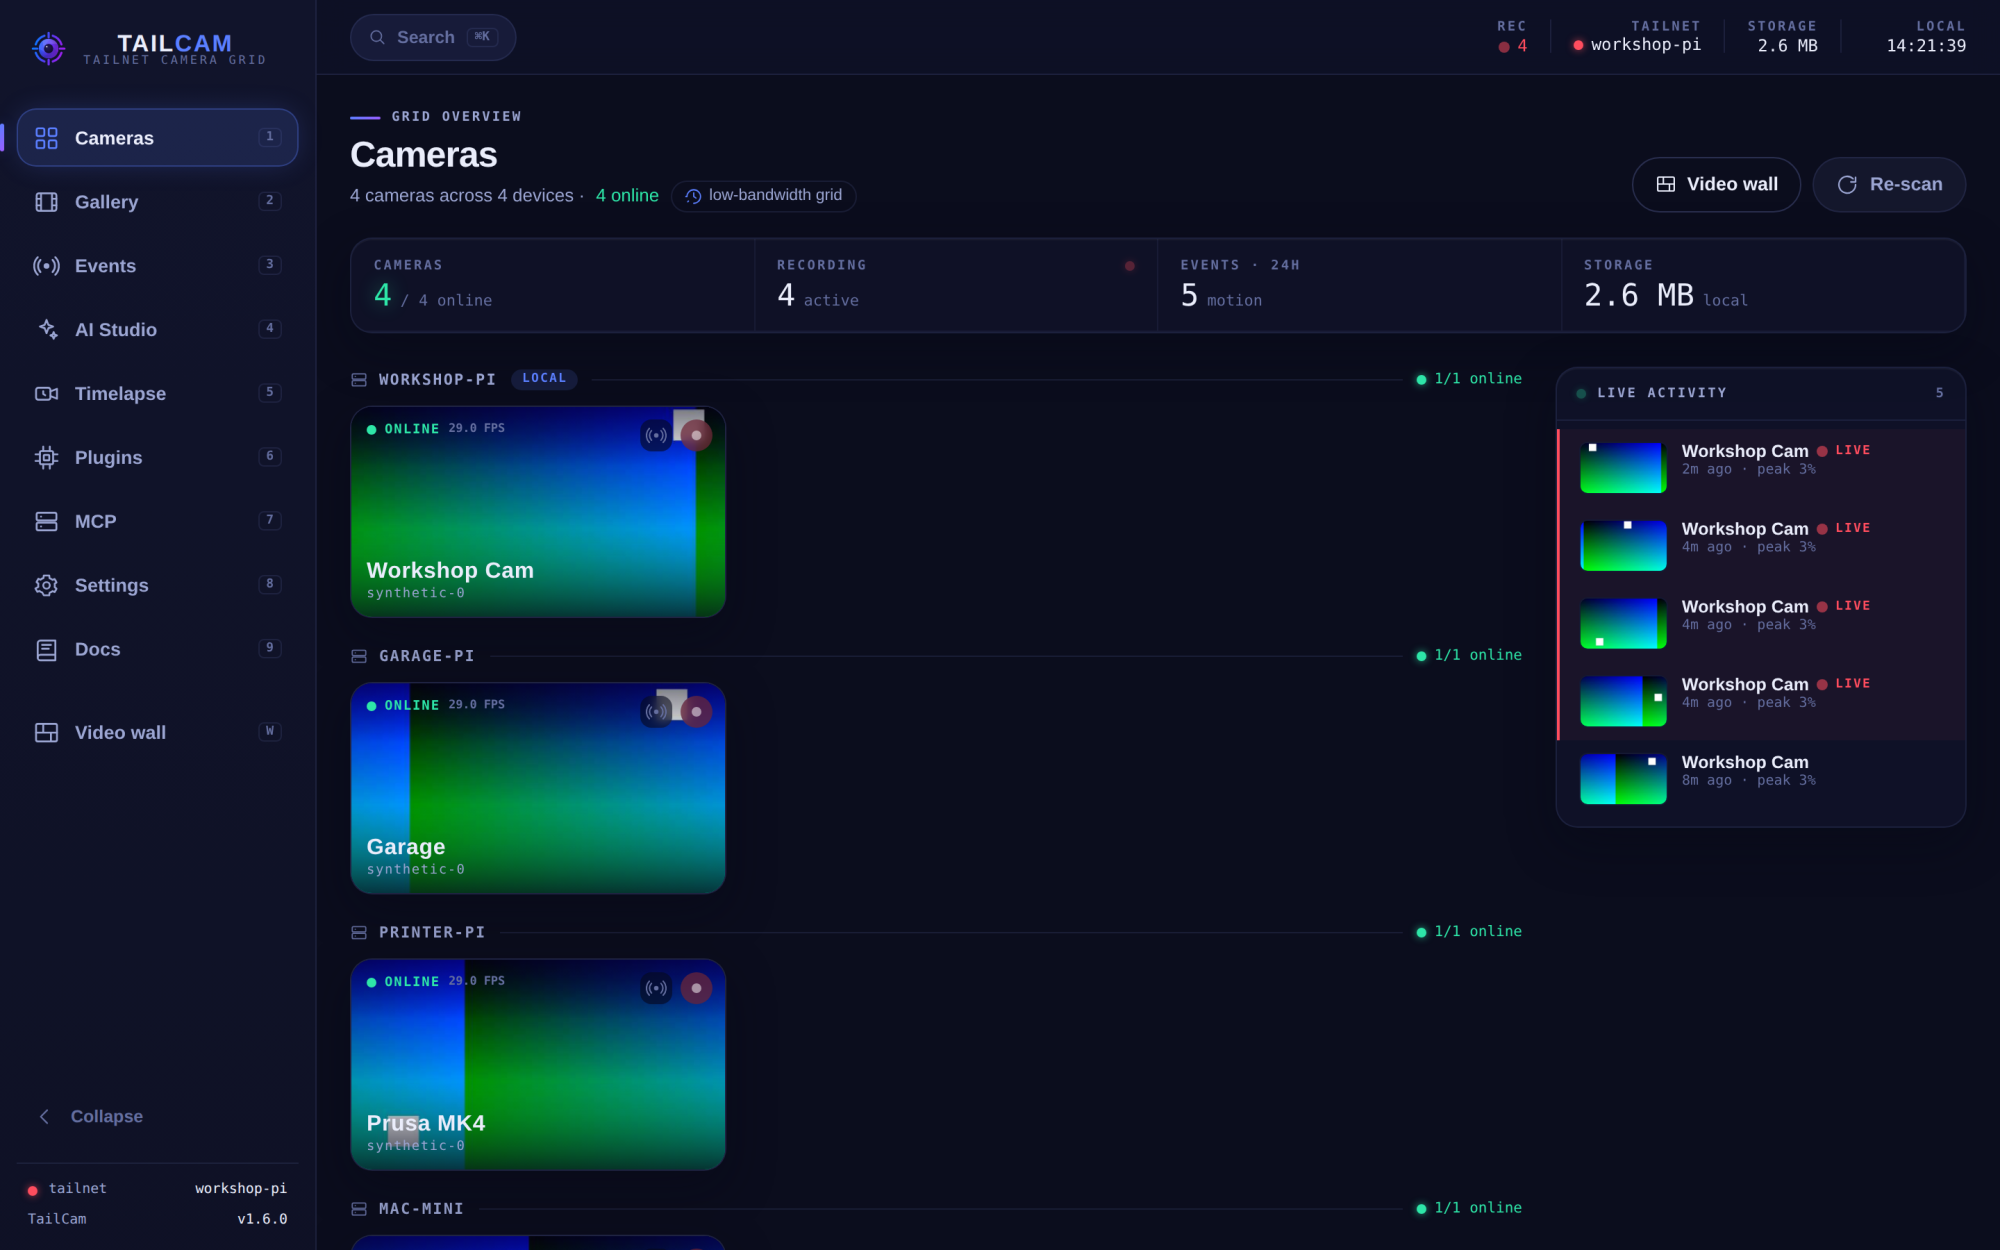Click the Events 24H stat card
Viewport: 2000px width, 1250px height.
1359,285
